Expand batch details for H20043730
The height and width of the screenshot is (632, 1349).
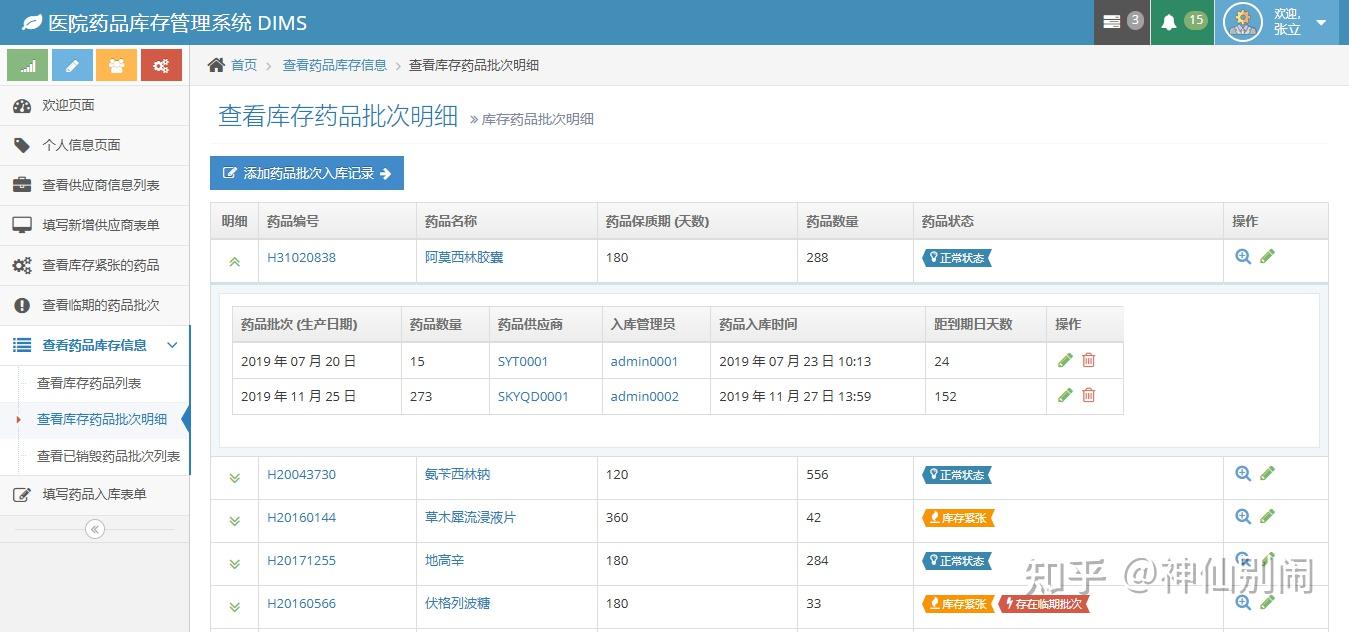click(x=234, y=478)
